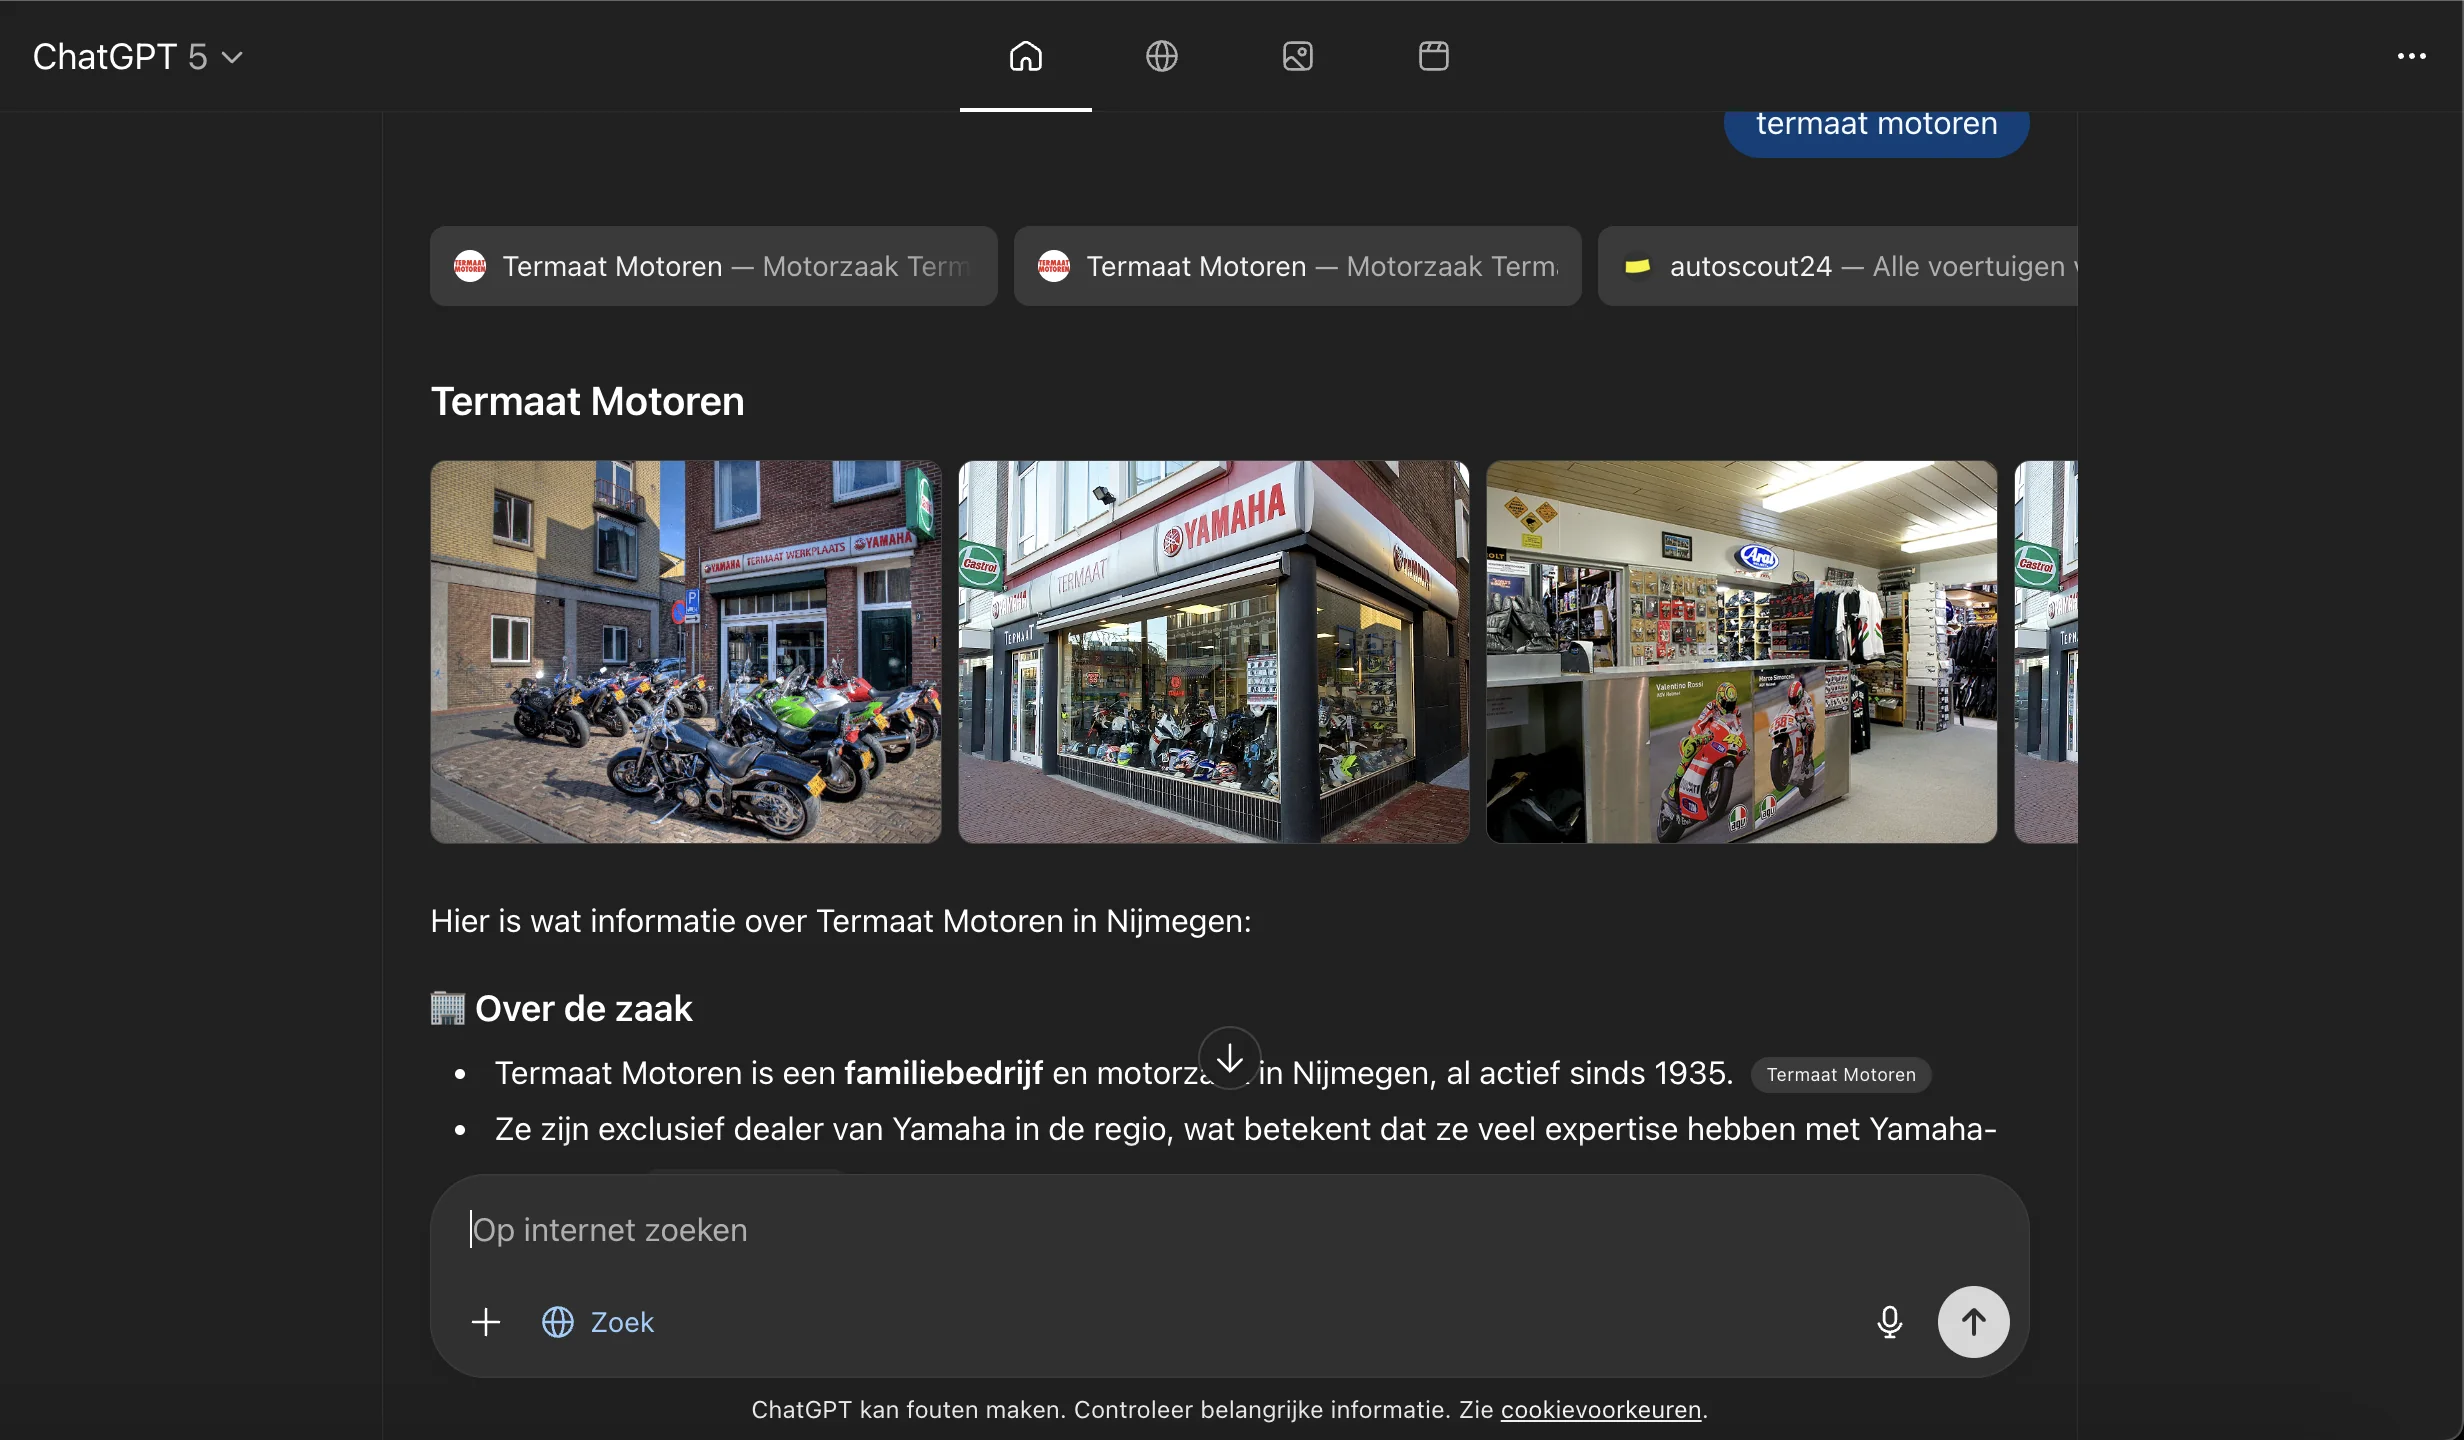Open the autoscout24 source card
This screenshot has height=1440, width=2464.
1838,266
